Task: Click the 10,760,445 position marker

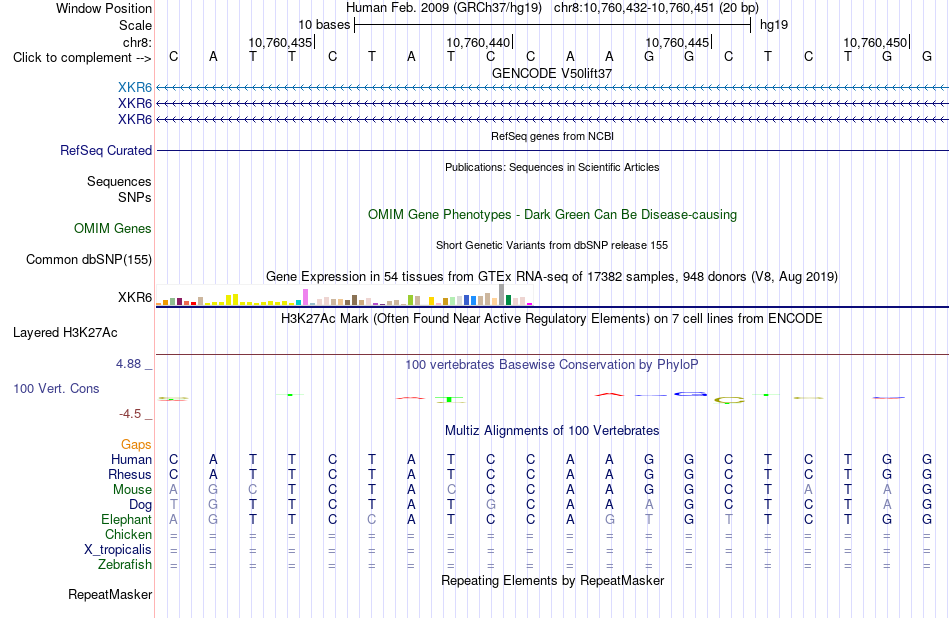Action: (x=677, y=42)
